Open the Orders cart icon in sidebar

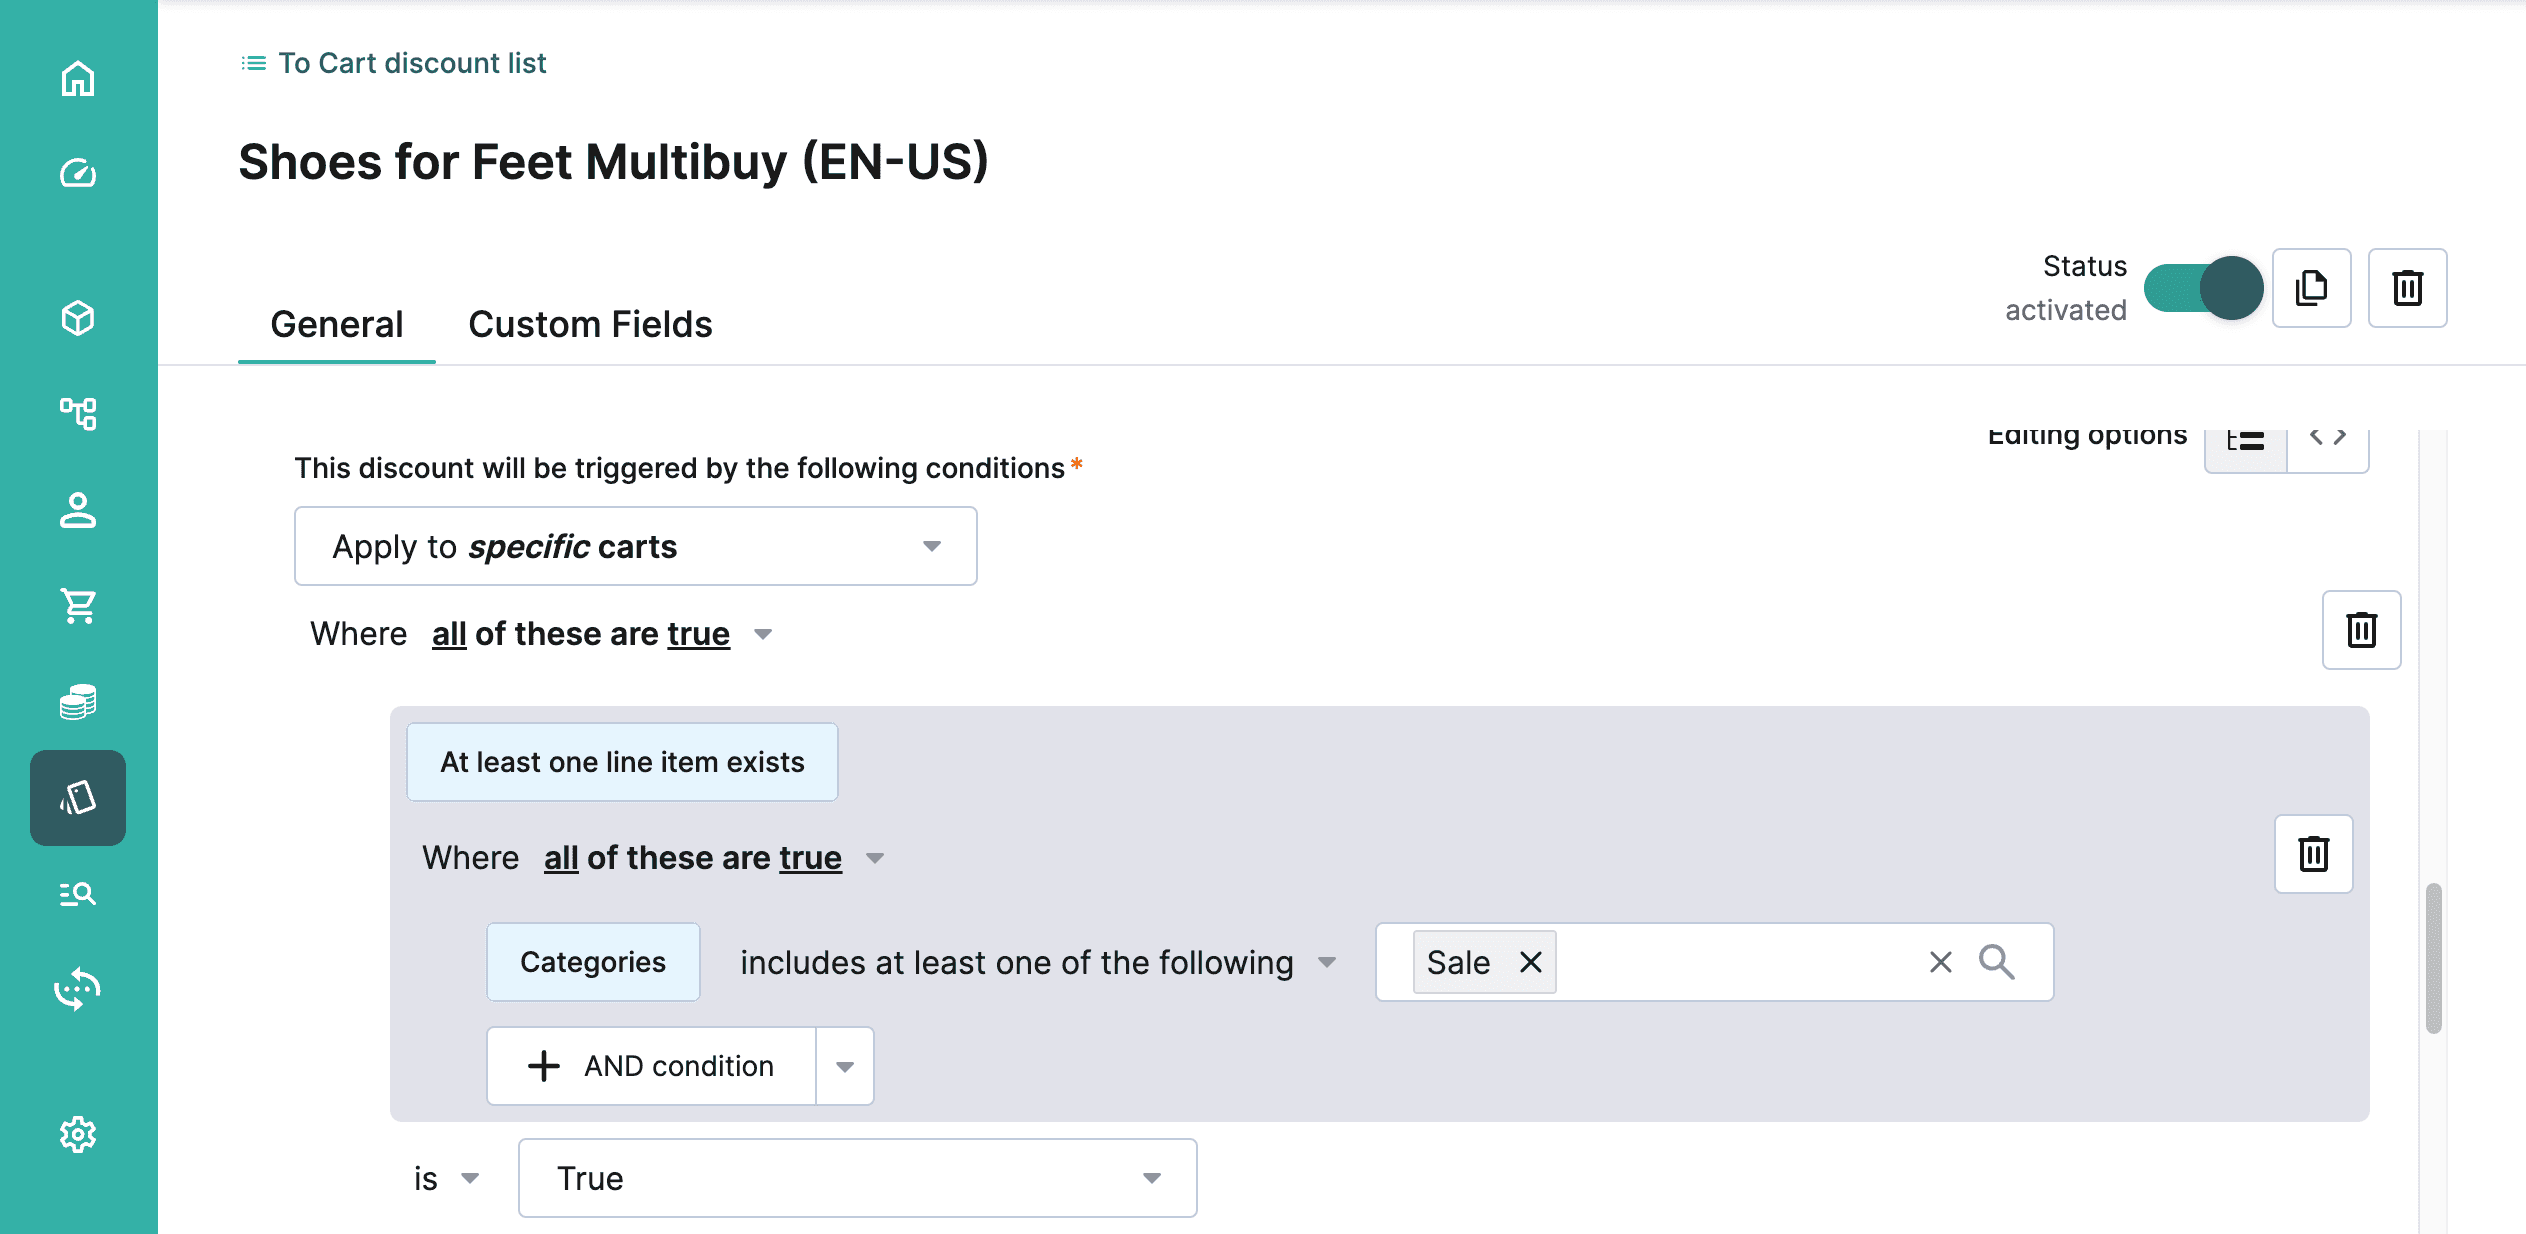tap(78, 605)
